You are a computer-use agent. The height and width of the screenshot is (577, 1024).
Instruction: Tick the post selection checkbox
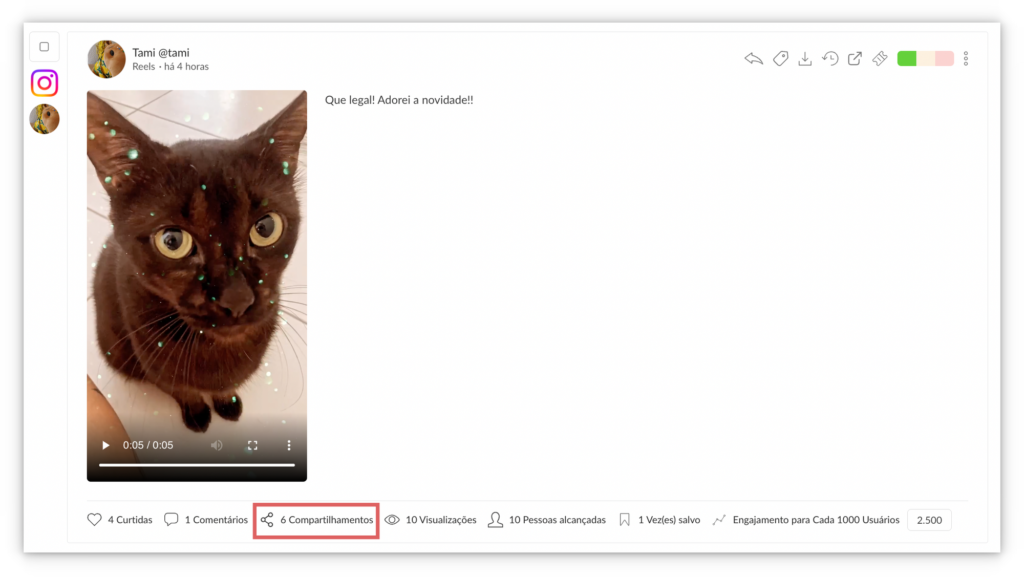[x=44, y=47]
